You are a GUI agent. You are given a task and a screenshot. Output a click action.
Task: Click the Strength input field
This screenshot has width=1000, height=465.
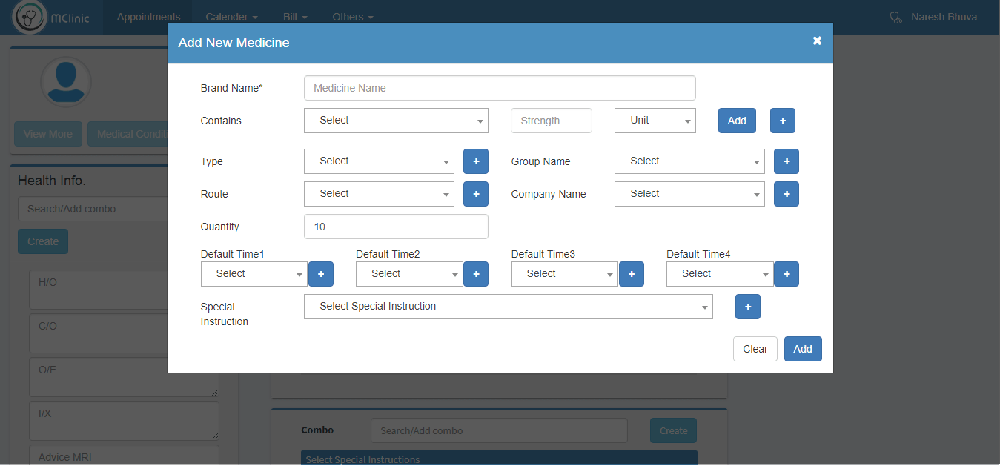coord(552,121)
